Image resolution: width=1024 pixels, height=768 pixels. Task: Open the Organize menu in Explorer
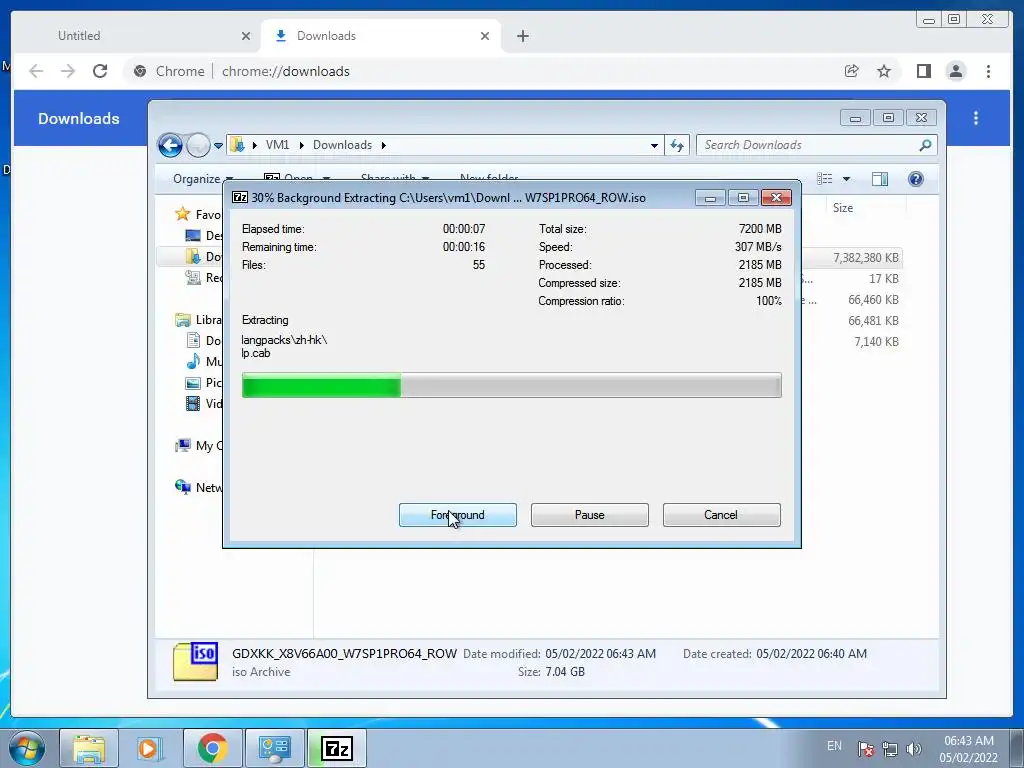pyautogui.click(x=202, y=178)
